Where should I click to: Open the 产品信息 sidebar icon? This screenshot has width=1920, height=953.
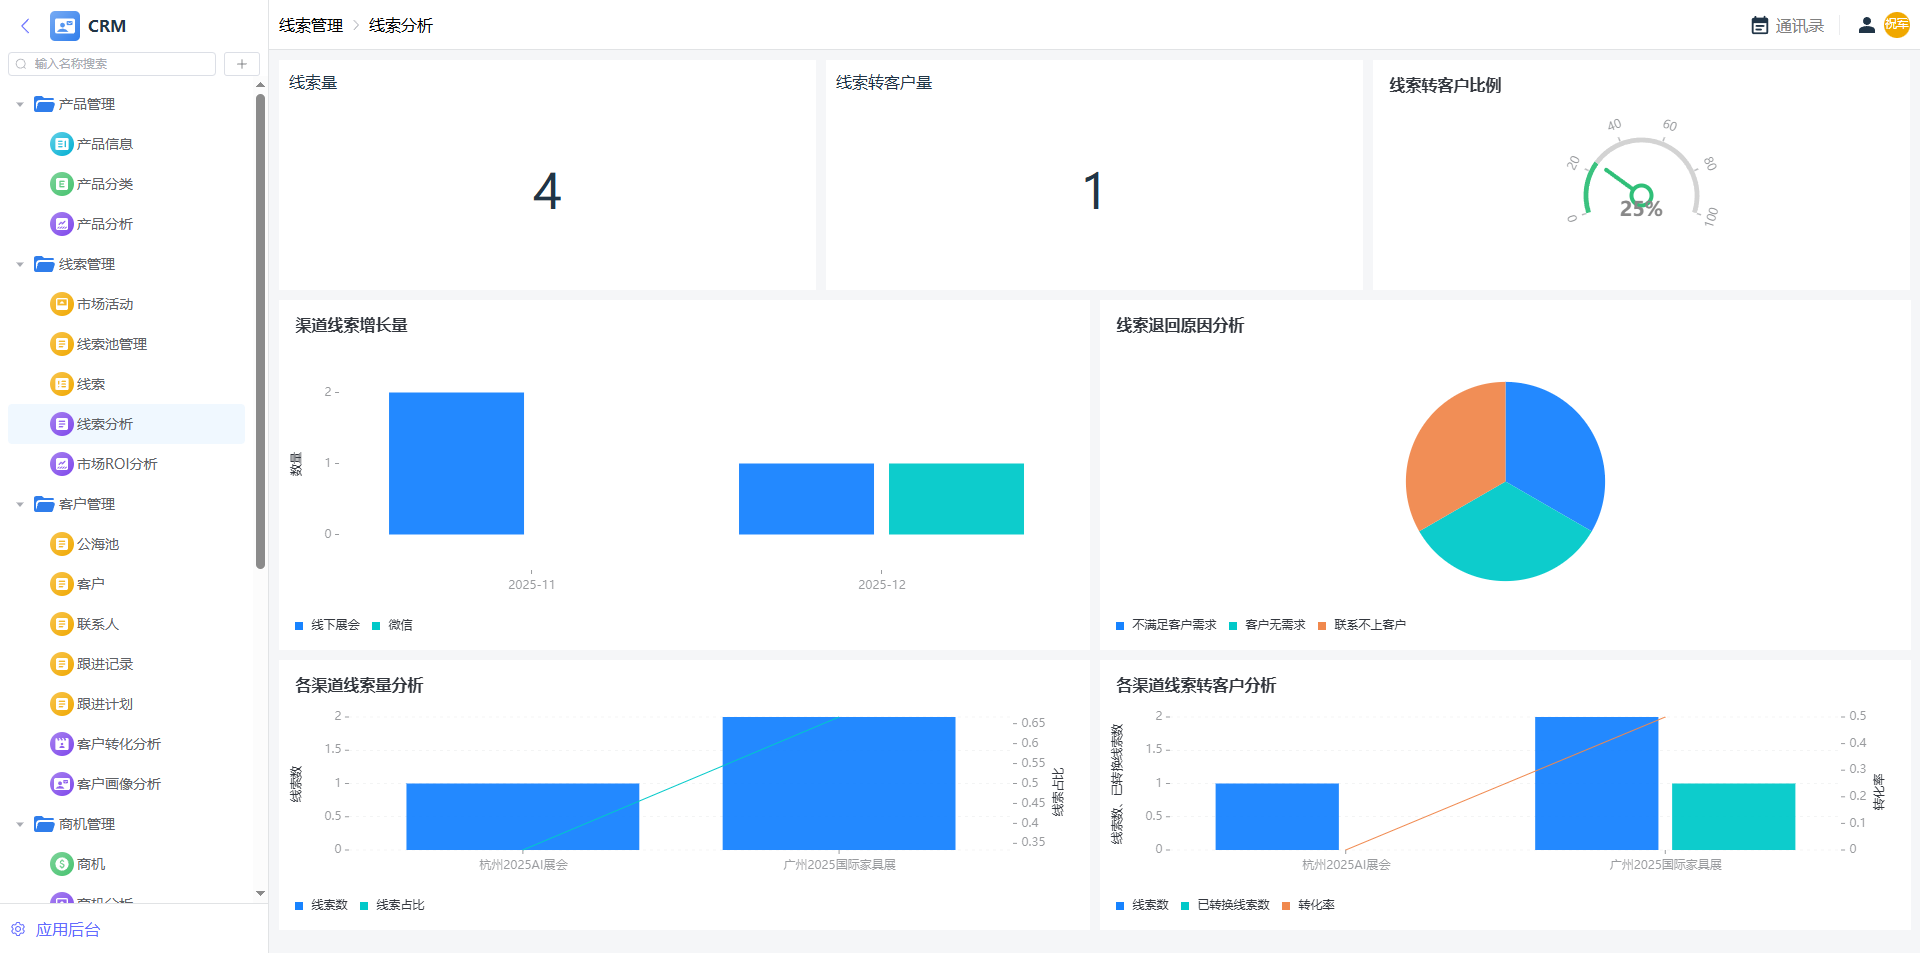pyautogui.click(x=62, y=144)
